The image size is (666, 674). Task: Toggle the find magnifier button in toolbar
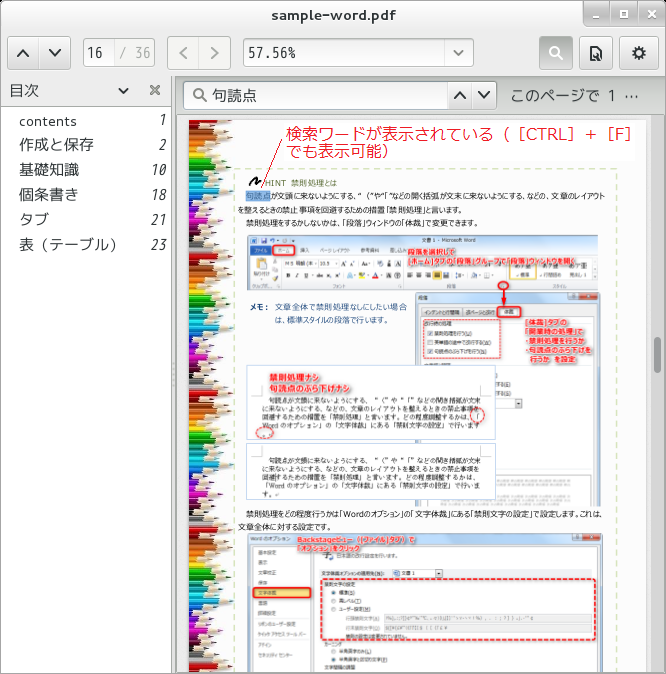click(557, 52)
